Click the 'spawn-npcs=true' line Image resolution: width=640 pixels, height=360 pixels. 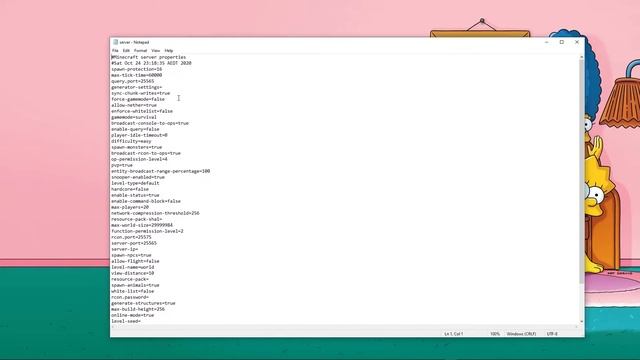click(131, 255)
